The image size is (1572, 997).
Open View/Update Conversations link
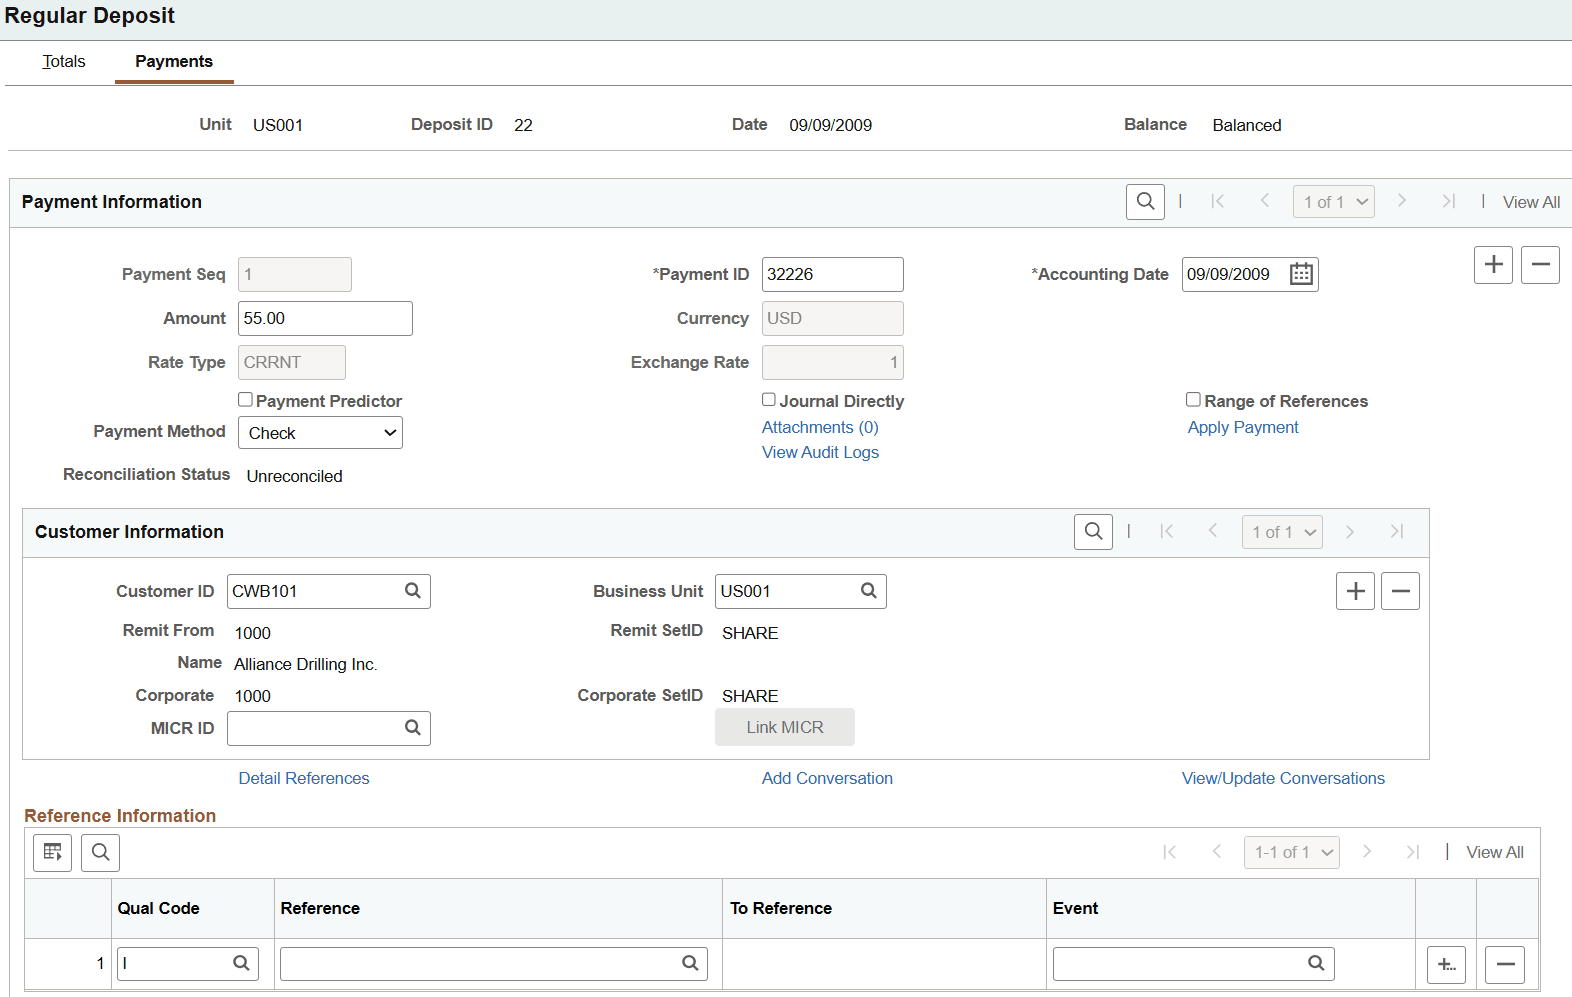[1283, 778]
